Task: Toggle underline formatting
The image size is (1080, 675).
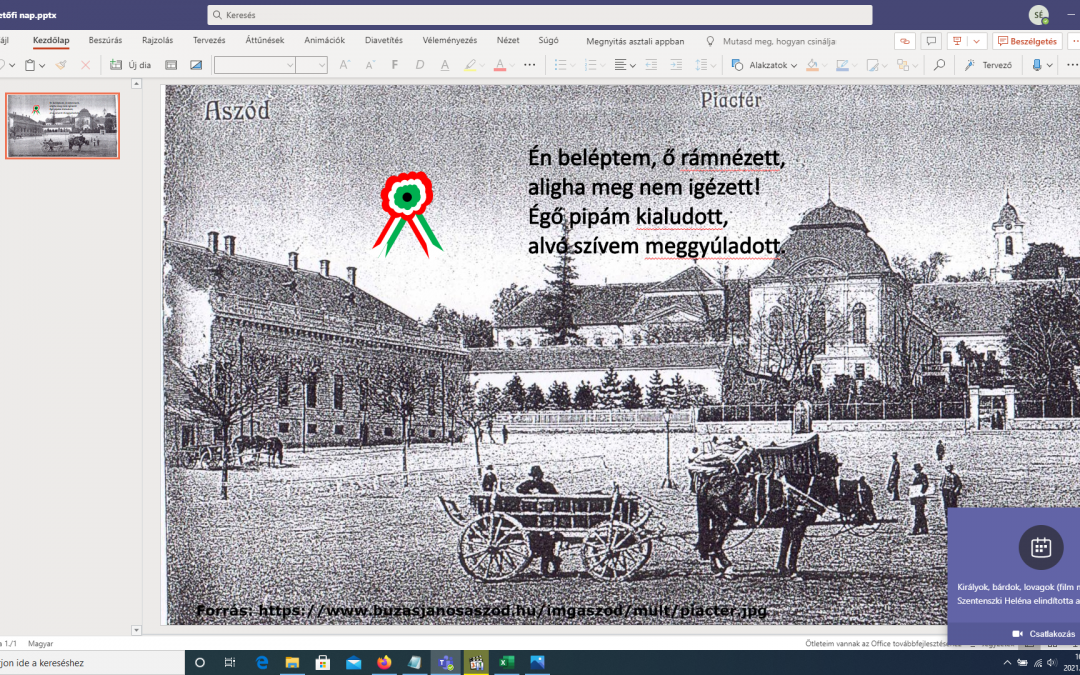Action: (445, 65)
